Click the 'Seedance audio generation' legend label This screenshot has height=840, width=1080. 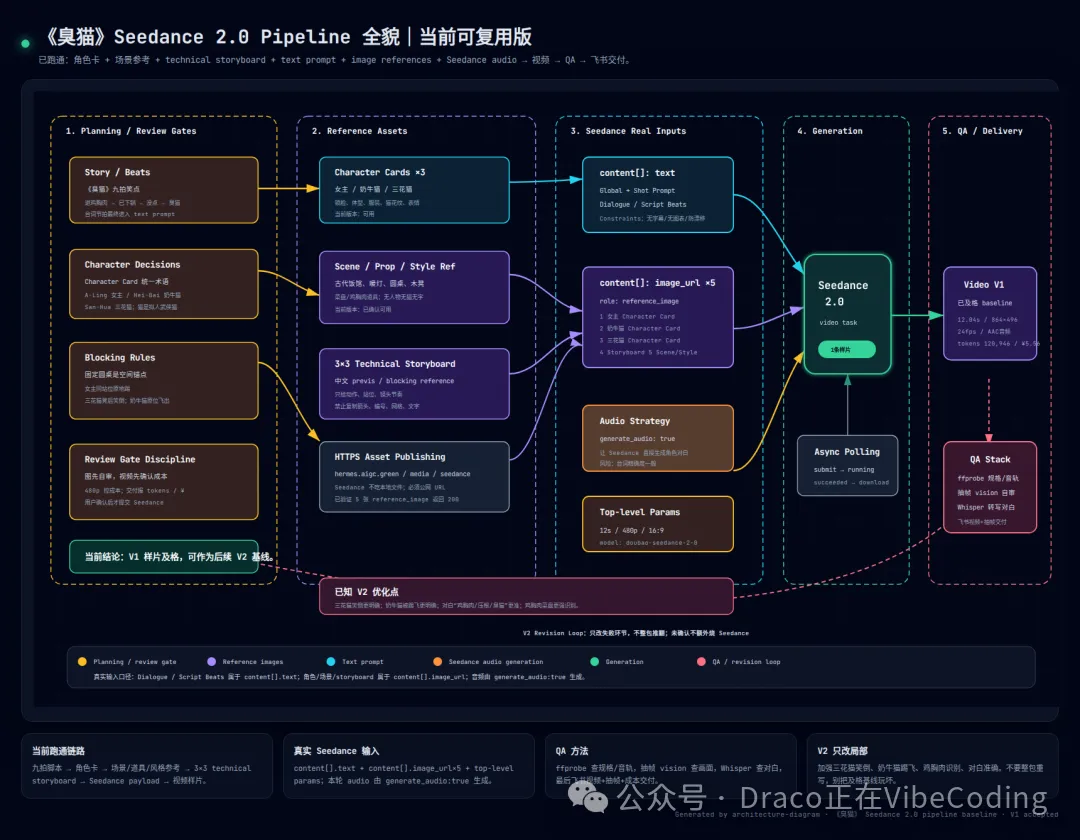point(496,662)
